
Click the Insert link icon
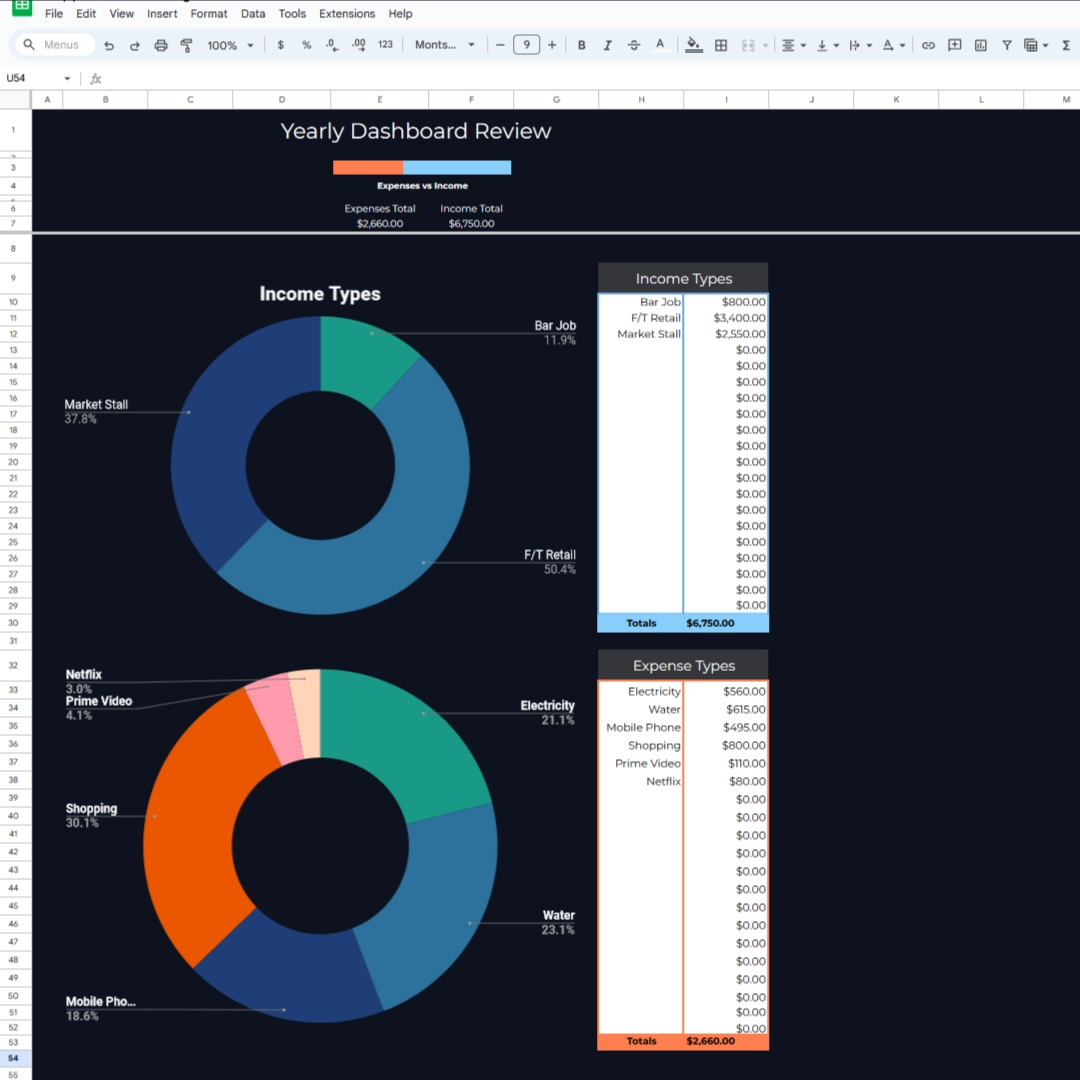coord(928,45)
